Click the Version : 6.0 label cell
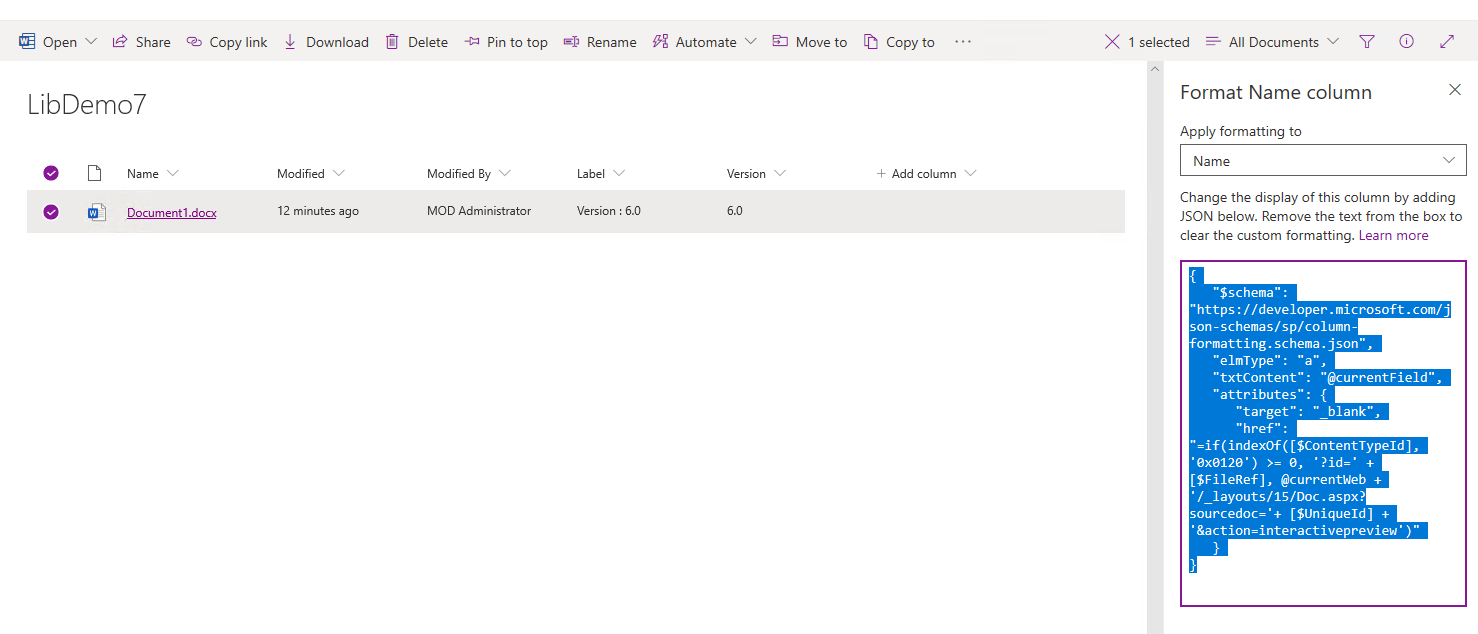Viewport: 1478px width, 634px height. tap(609, 211)
